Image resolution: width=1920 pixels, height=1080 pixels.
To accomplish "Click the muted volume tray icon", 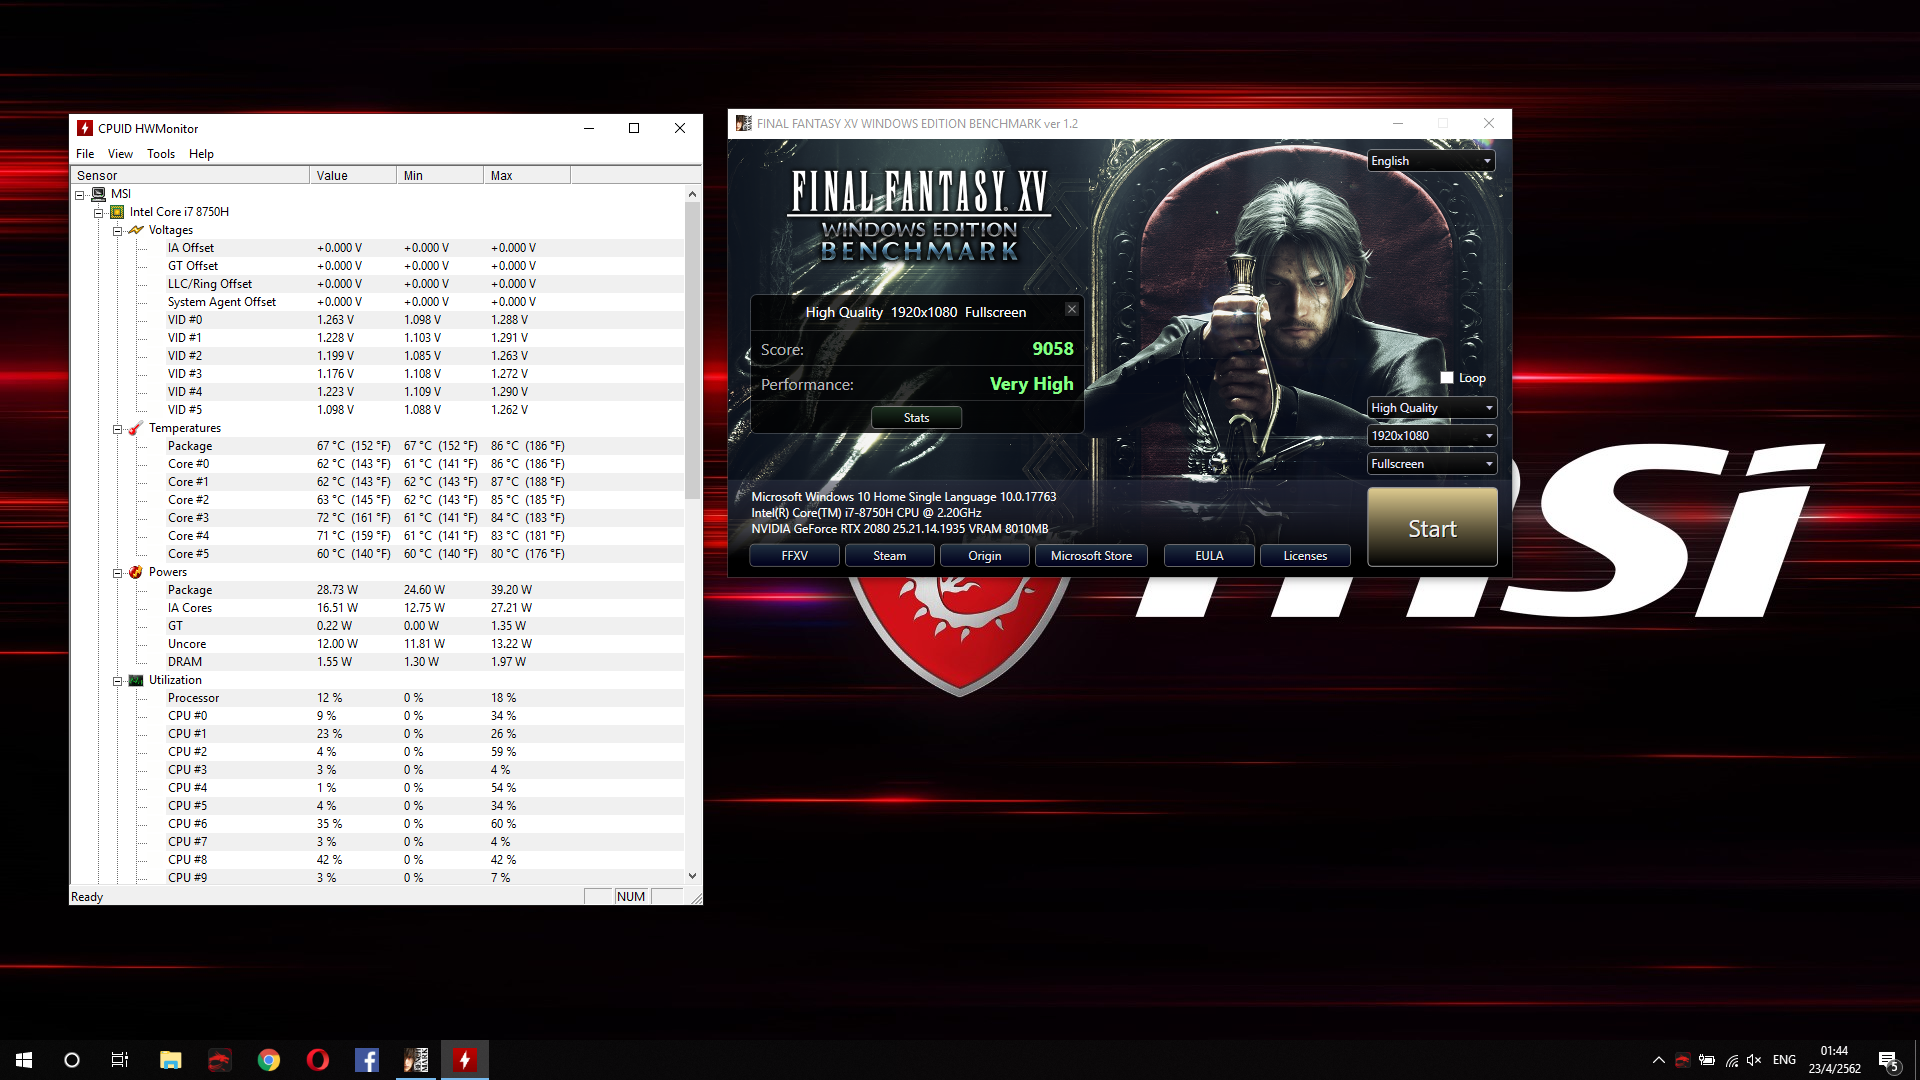I will pos(1754,1060).
